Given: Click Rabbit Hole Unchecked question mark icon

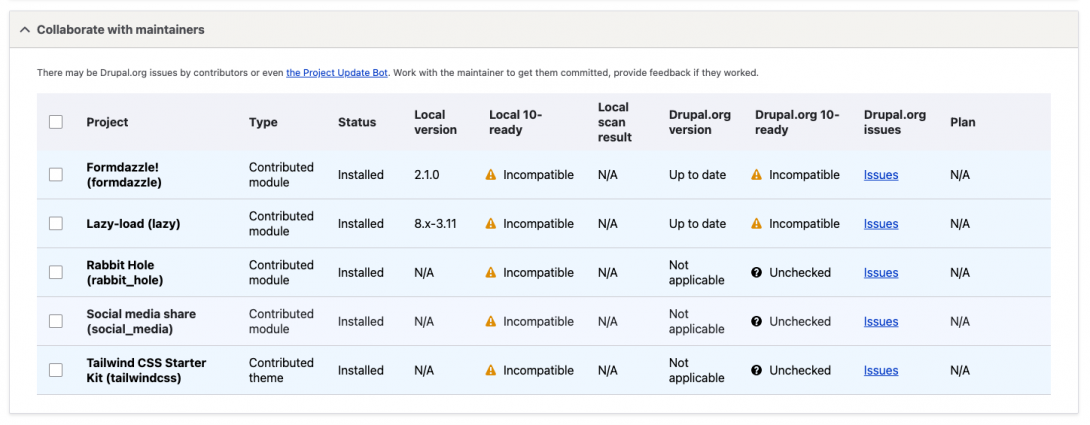Looking at the screenshot, I should pos(757,273).
